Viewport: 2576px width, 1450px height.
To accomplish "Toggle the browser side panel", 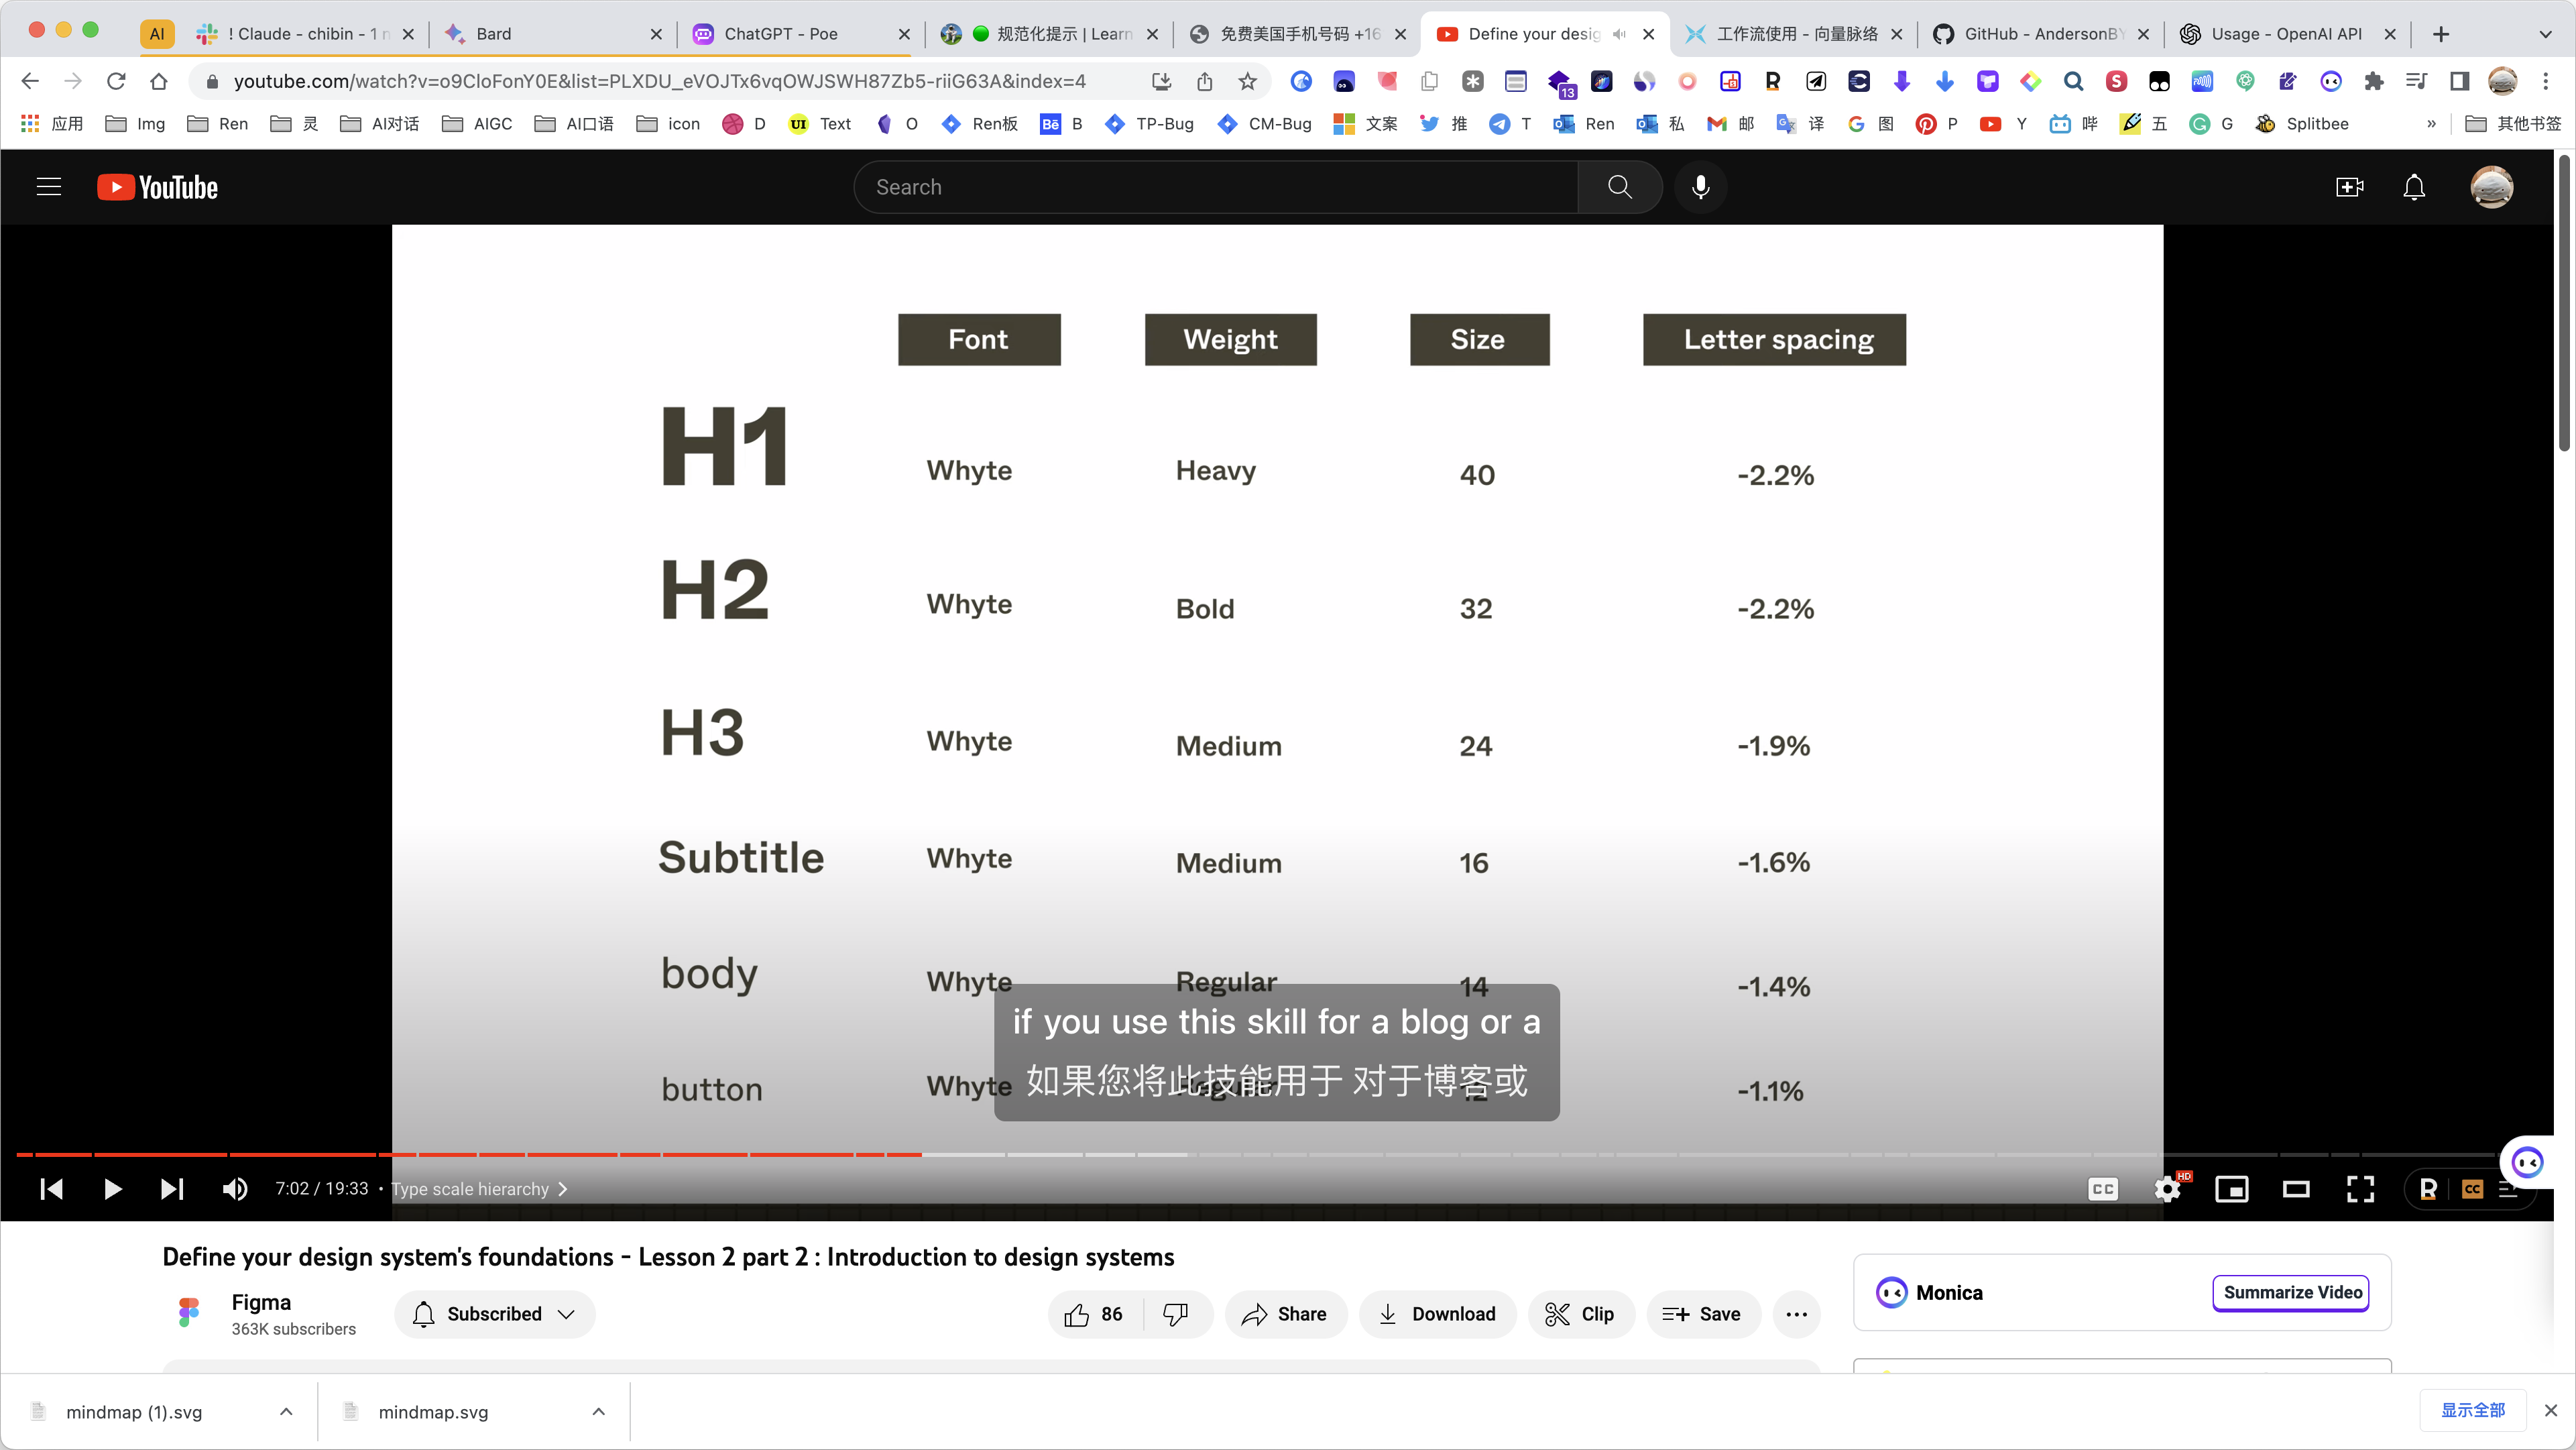I will click(2460, 81).
